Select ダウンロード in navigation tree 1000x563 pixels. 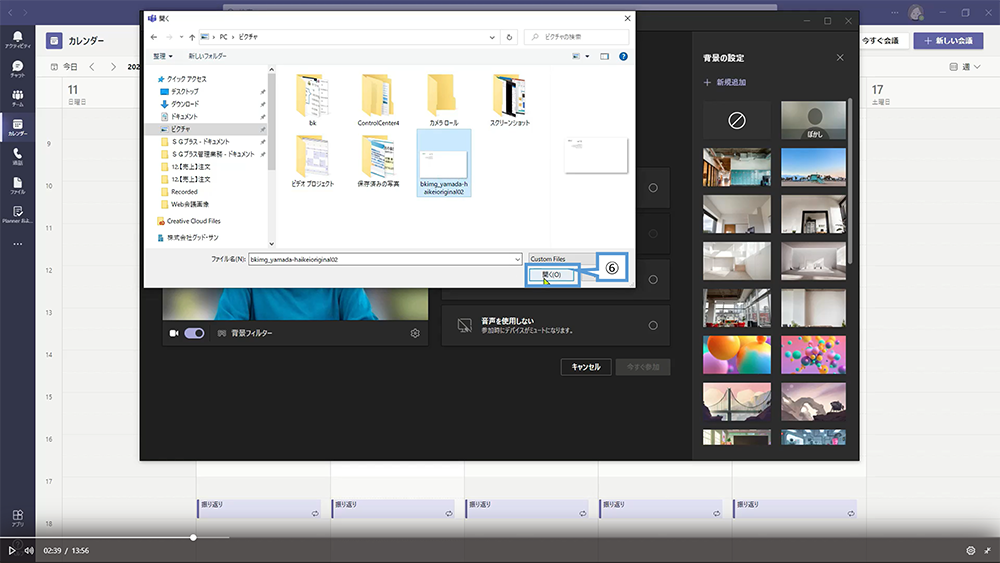(x=184, y=104)
